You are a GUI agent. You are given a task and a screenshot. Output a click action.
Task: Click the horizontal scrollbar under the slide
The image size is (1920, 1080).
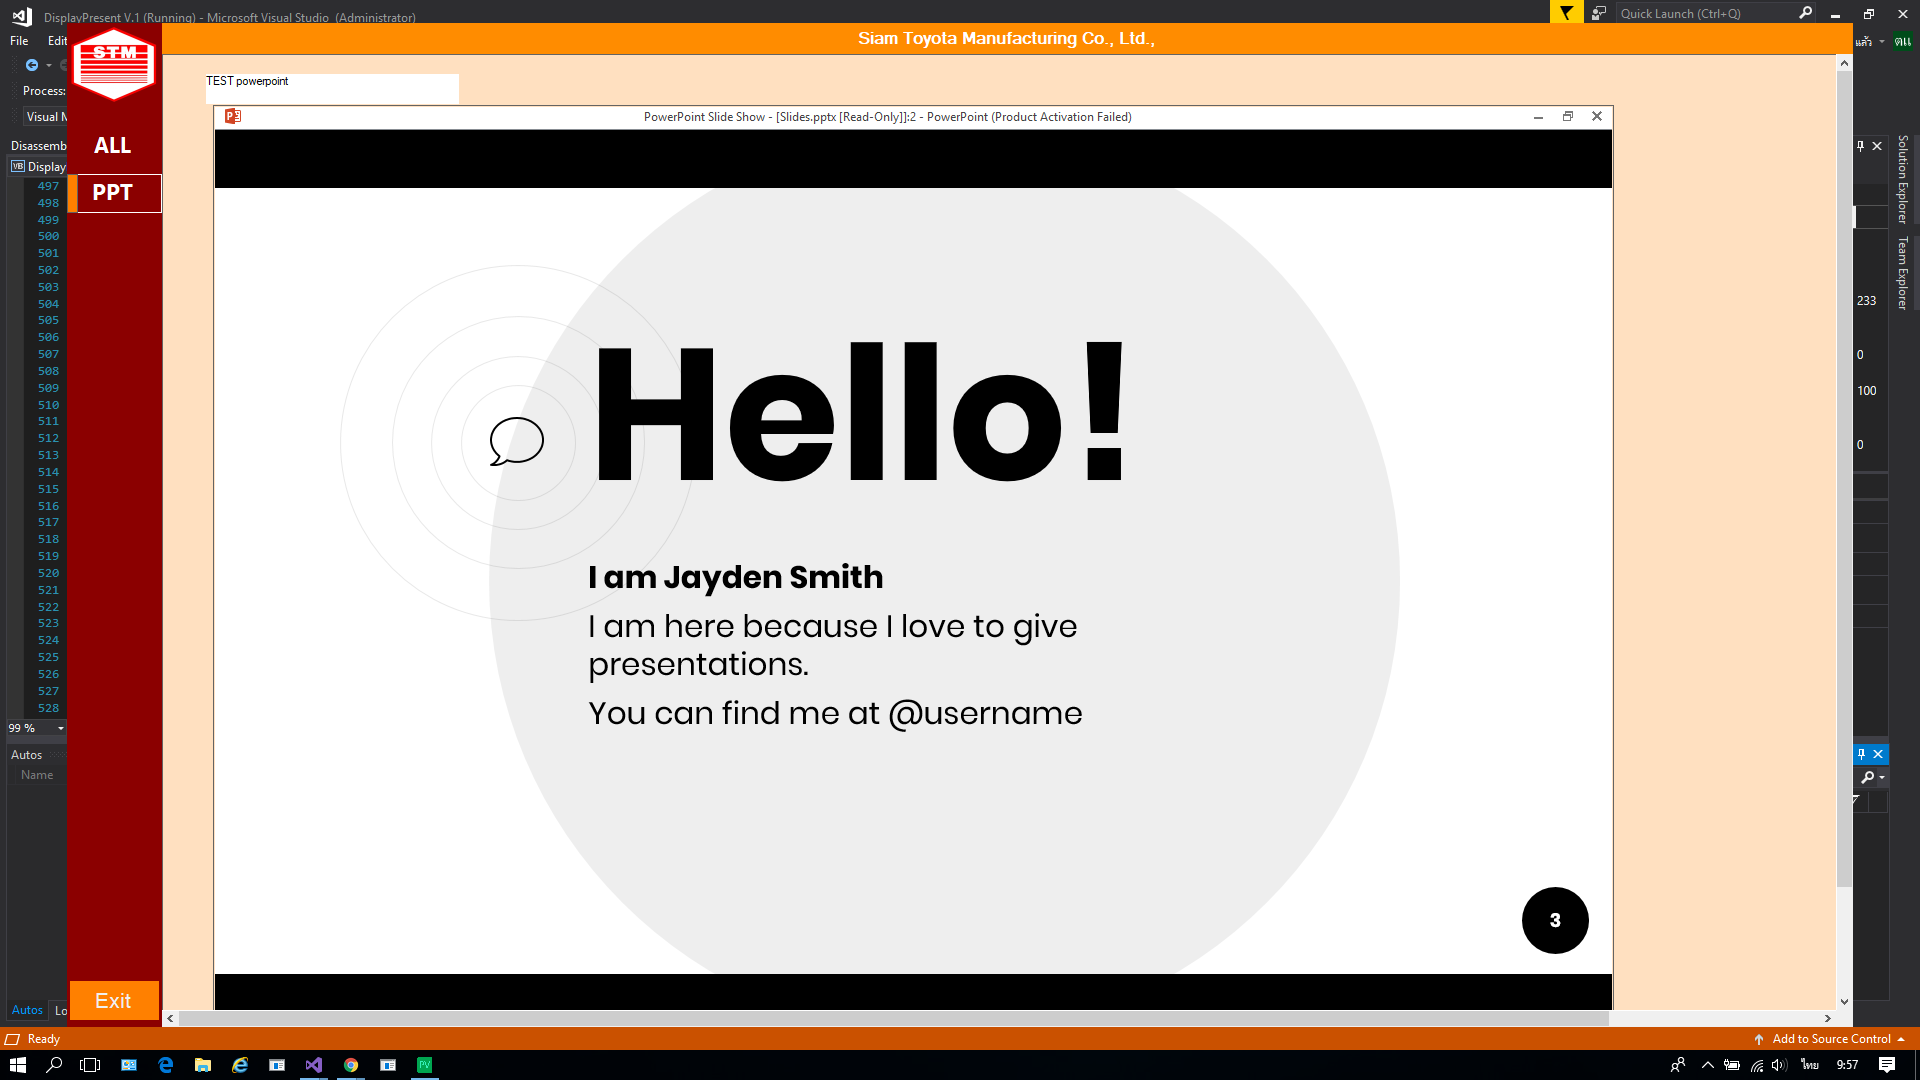[892, 1018]
